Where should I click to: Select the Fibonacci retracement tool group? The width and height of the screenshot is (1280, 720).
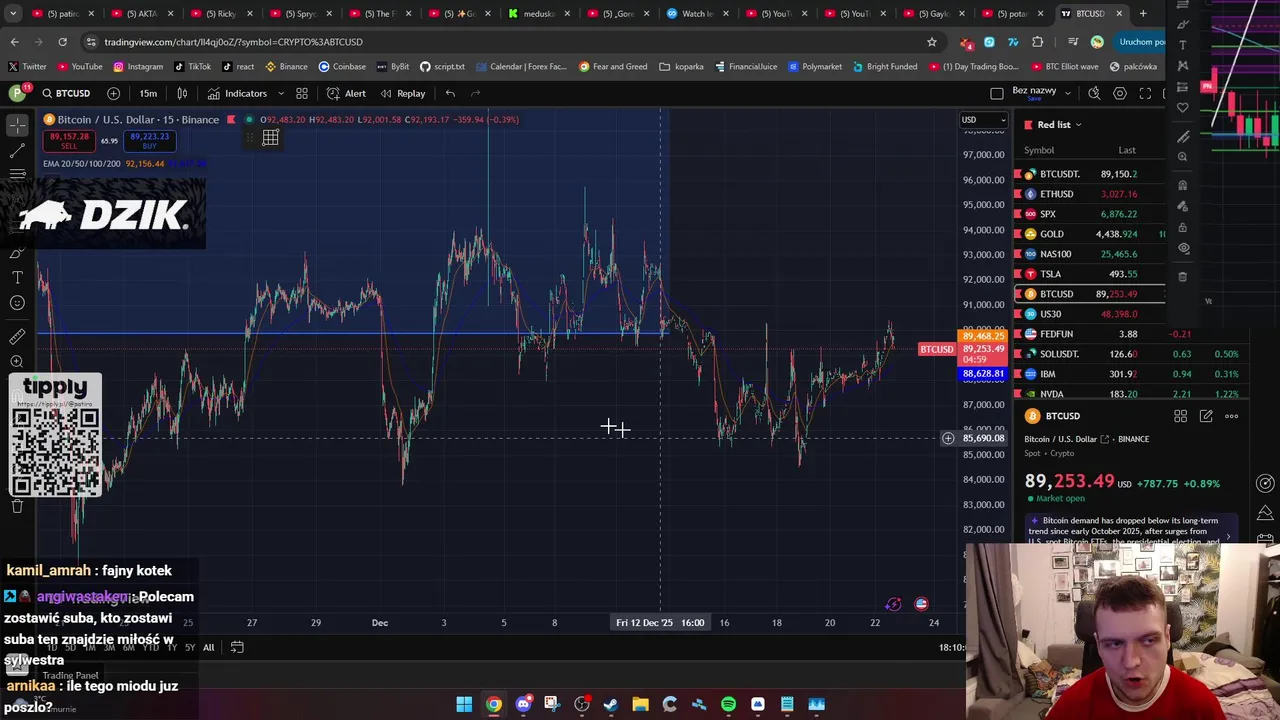click(17, 174)
